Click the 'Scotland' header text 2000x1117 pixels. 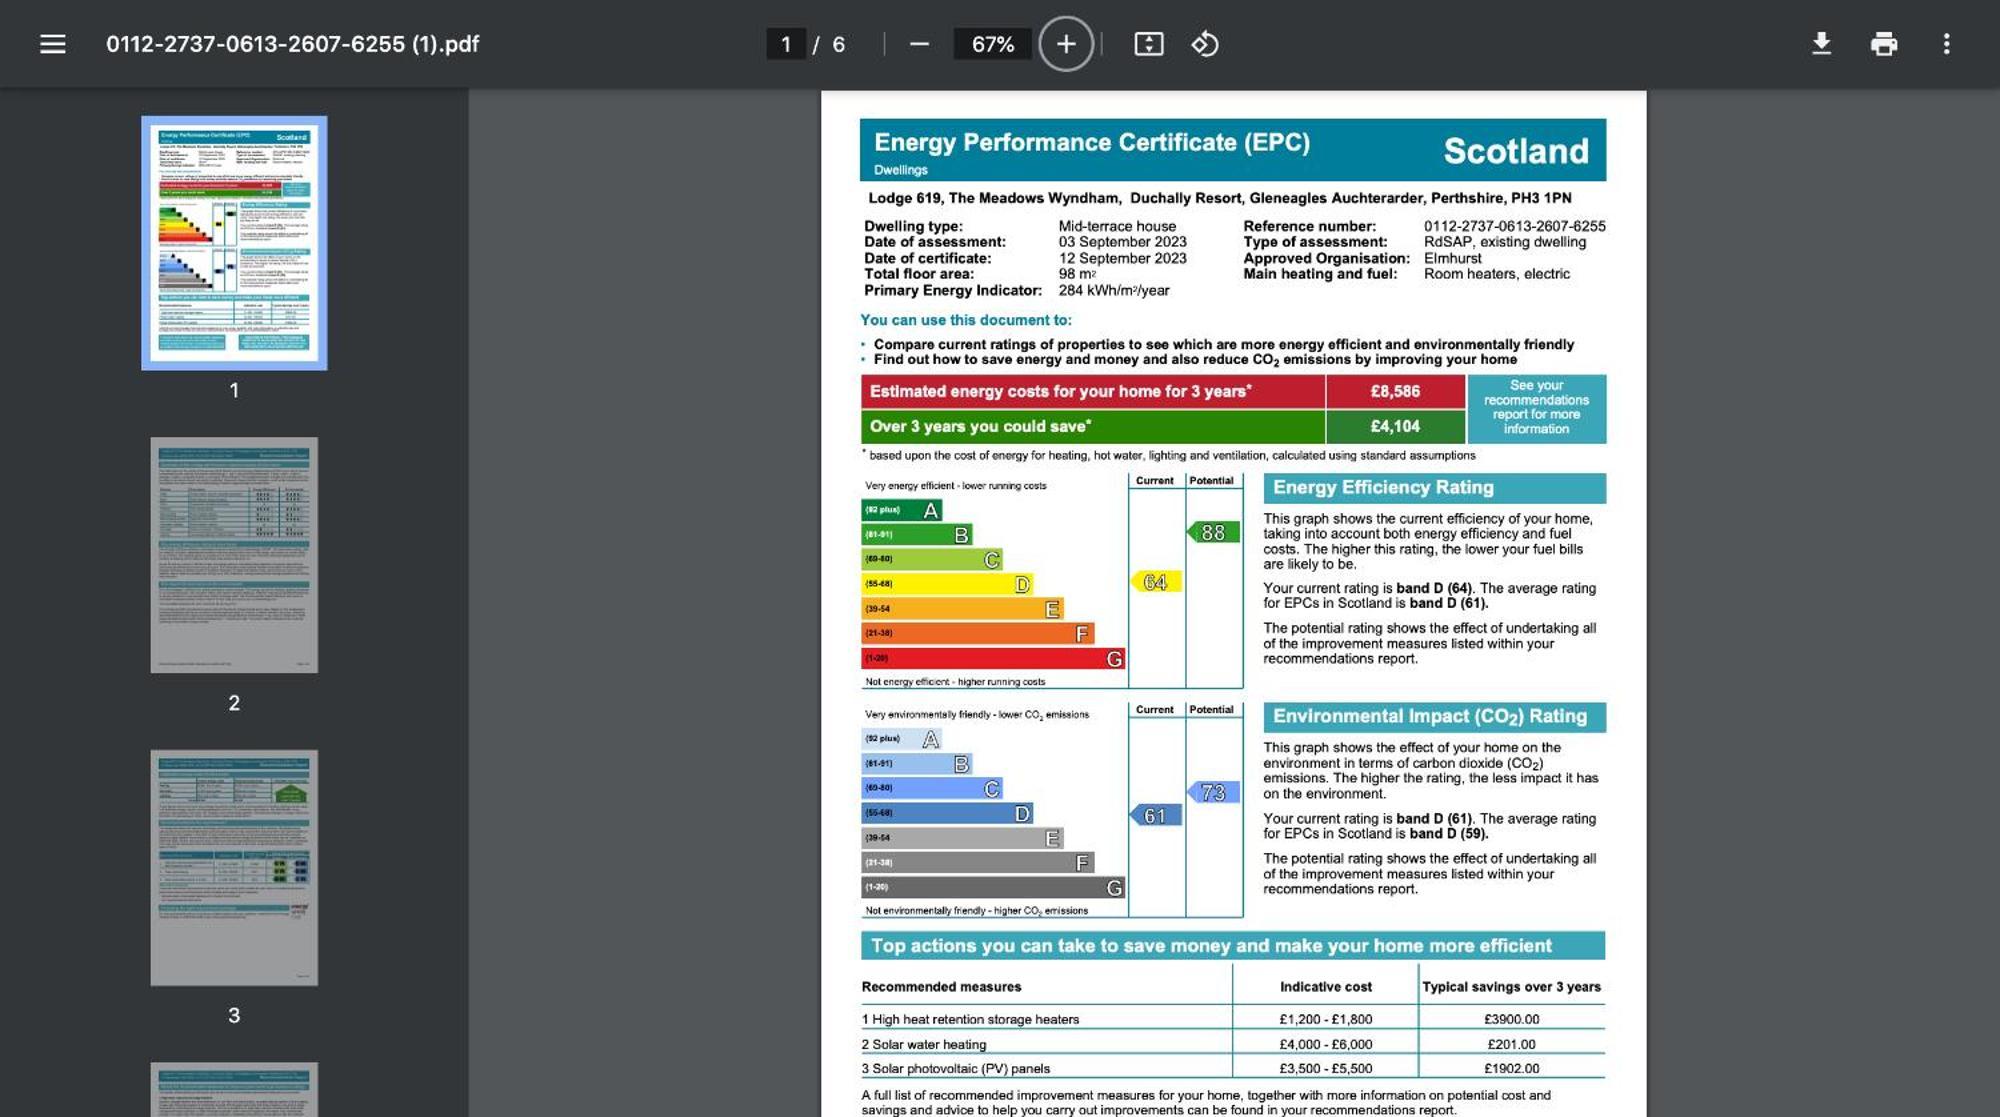[1516, 151]
